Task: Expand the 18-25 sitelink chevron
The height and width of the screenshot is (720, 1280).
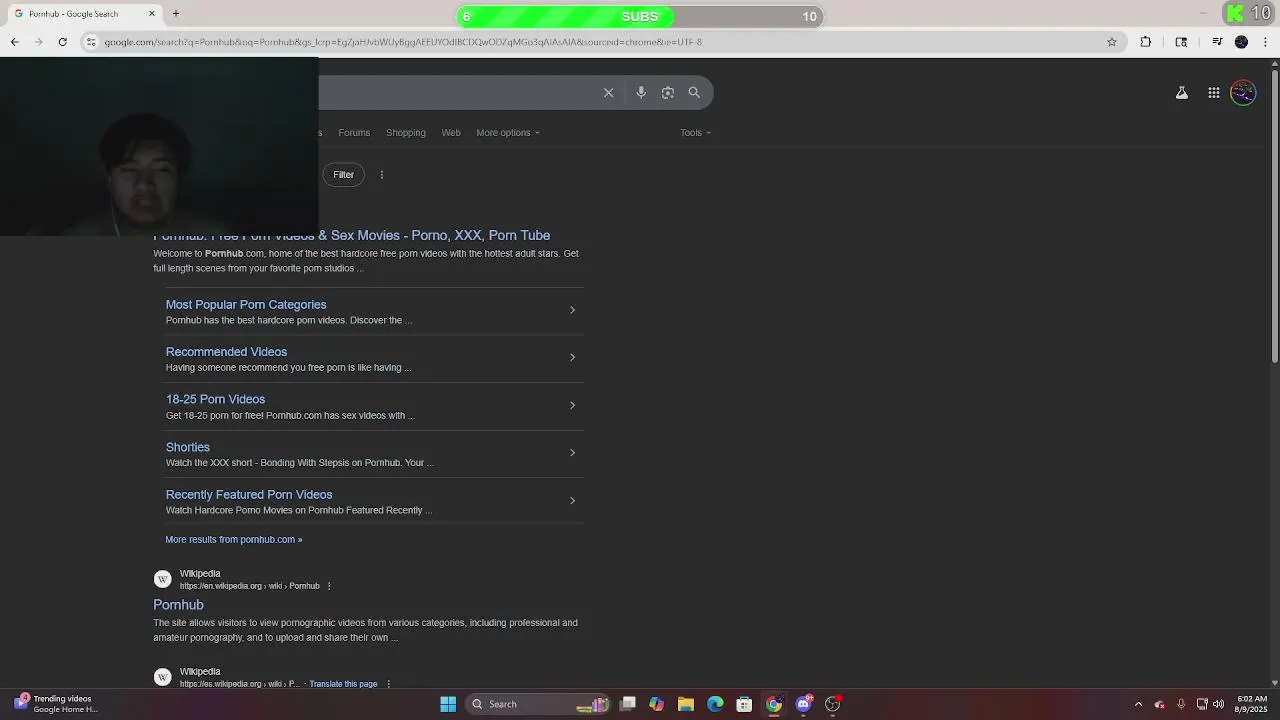Action: pos(572,405)
